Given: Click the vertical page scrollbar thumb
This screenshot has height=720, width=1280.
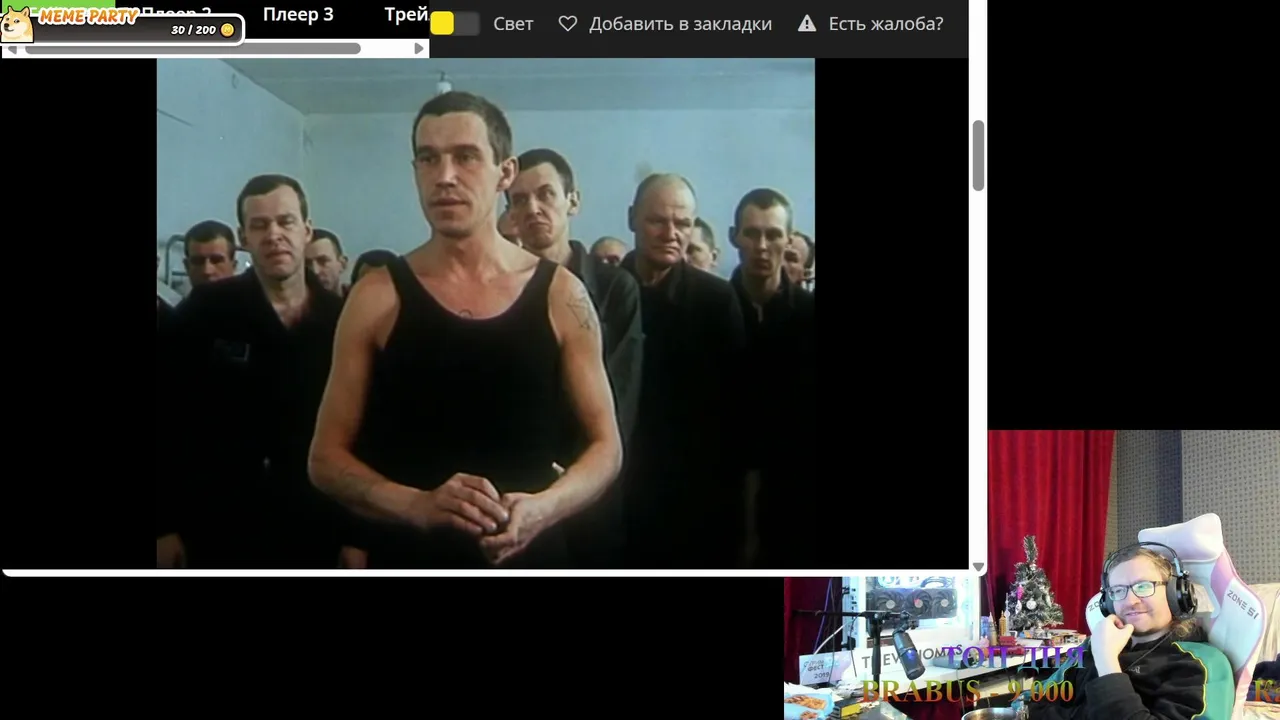Looking at the screenshot, I should coord(978,155).
